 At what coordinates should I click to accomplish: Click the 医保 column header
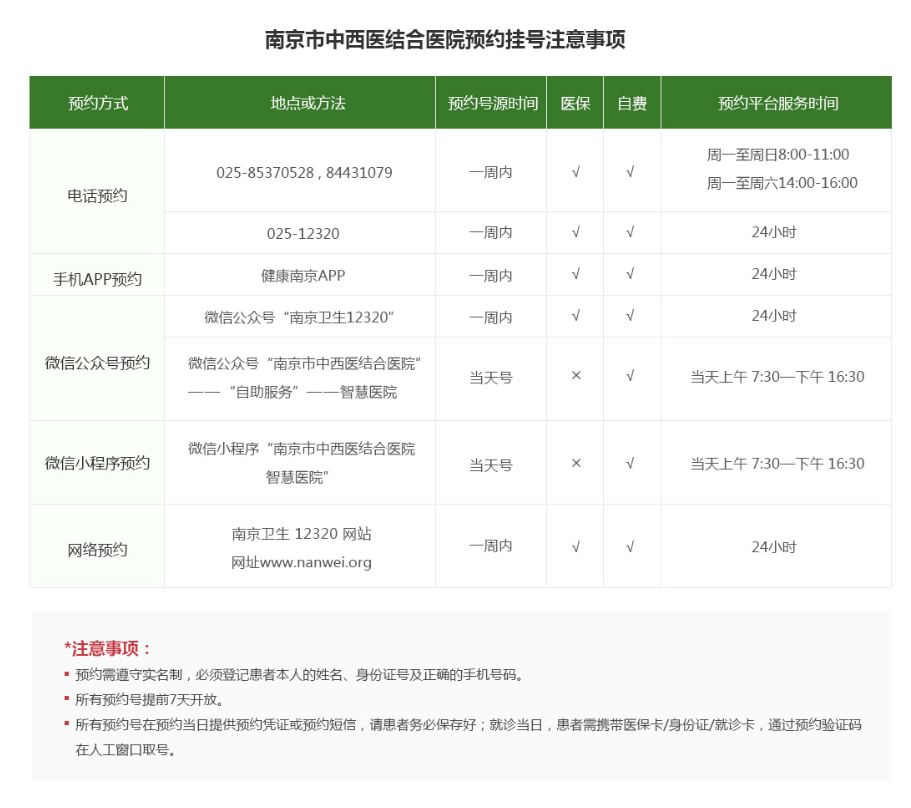(575, 103)
